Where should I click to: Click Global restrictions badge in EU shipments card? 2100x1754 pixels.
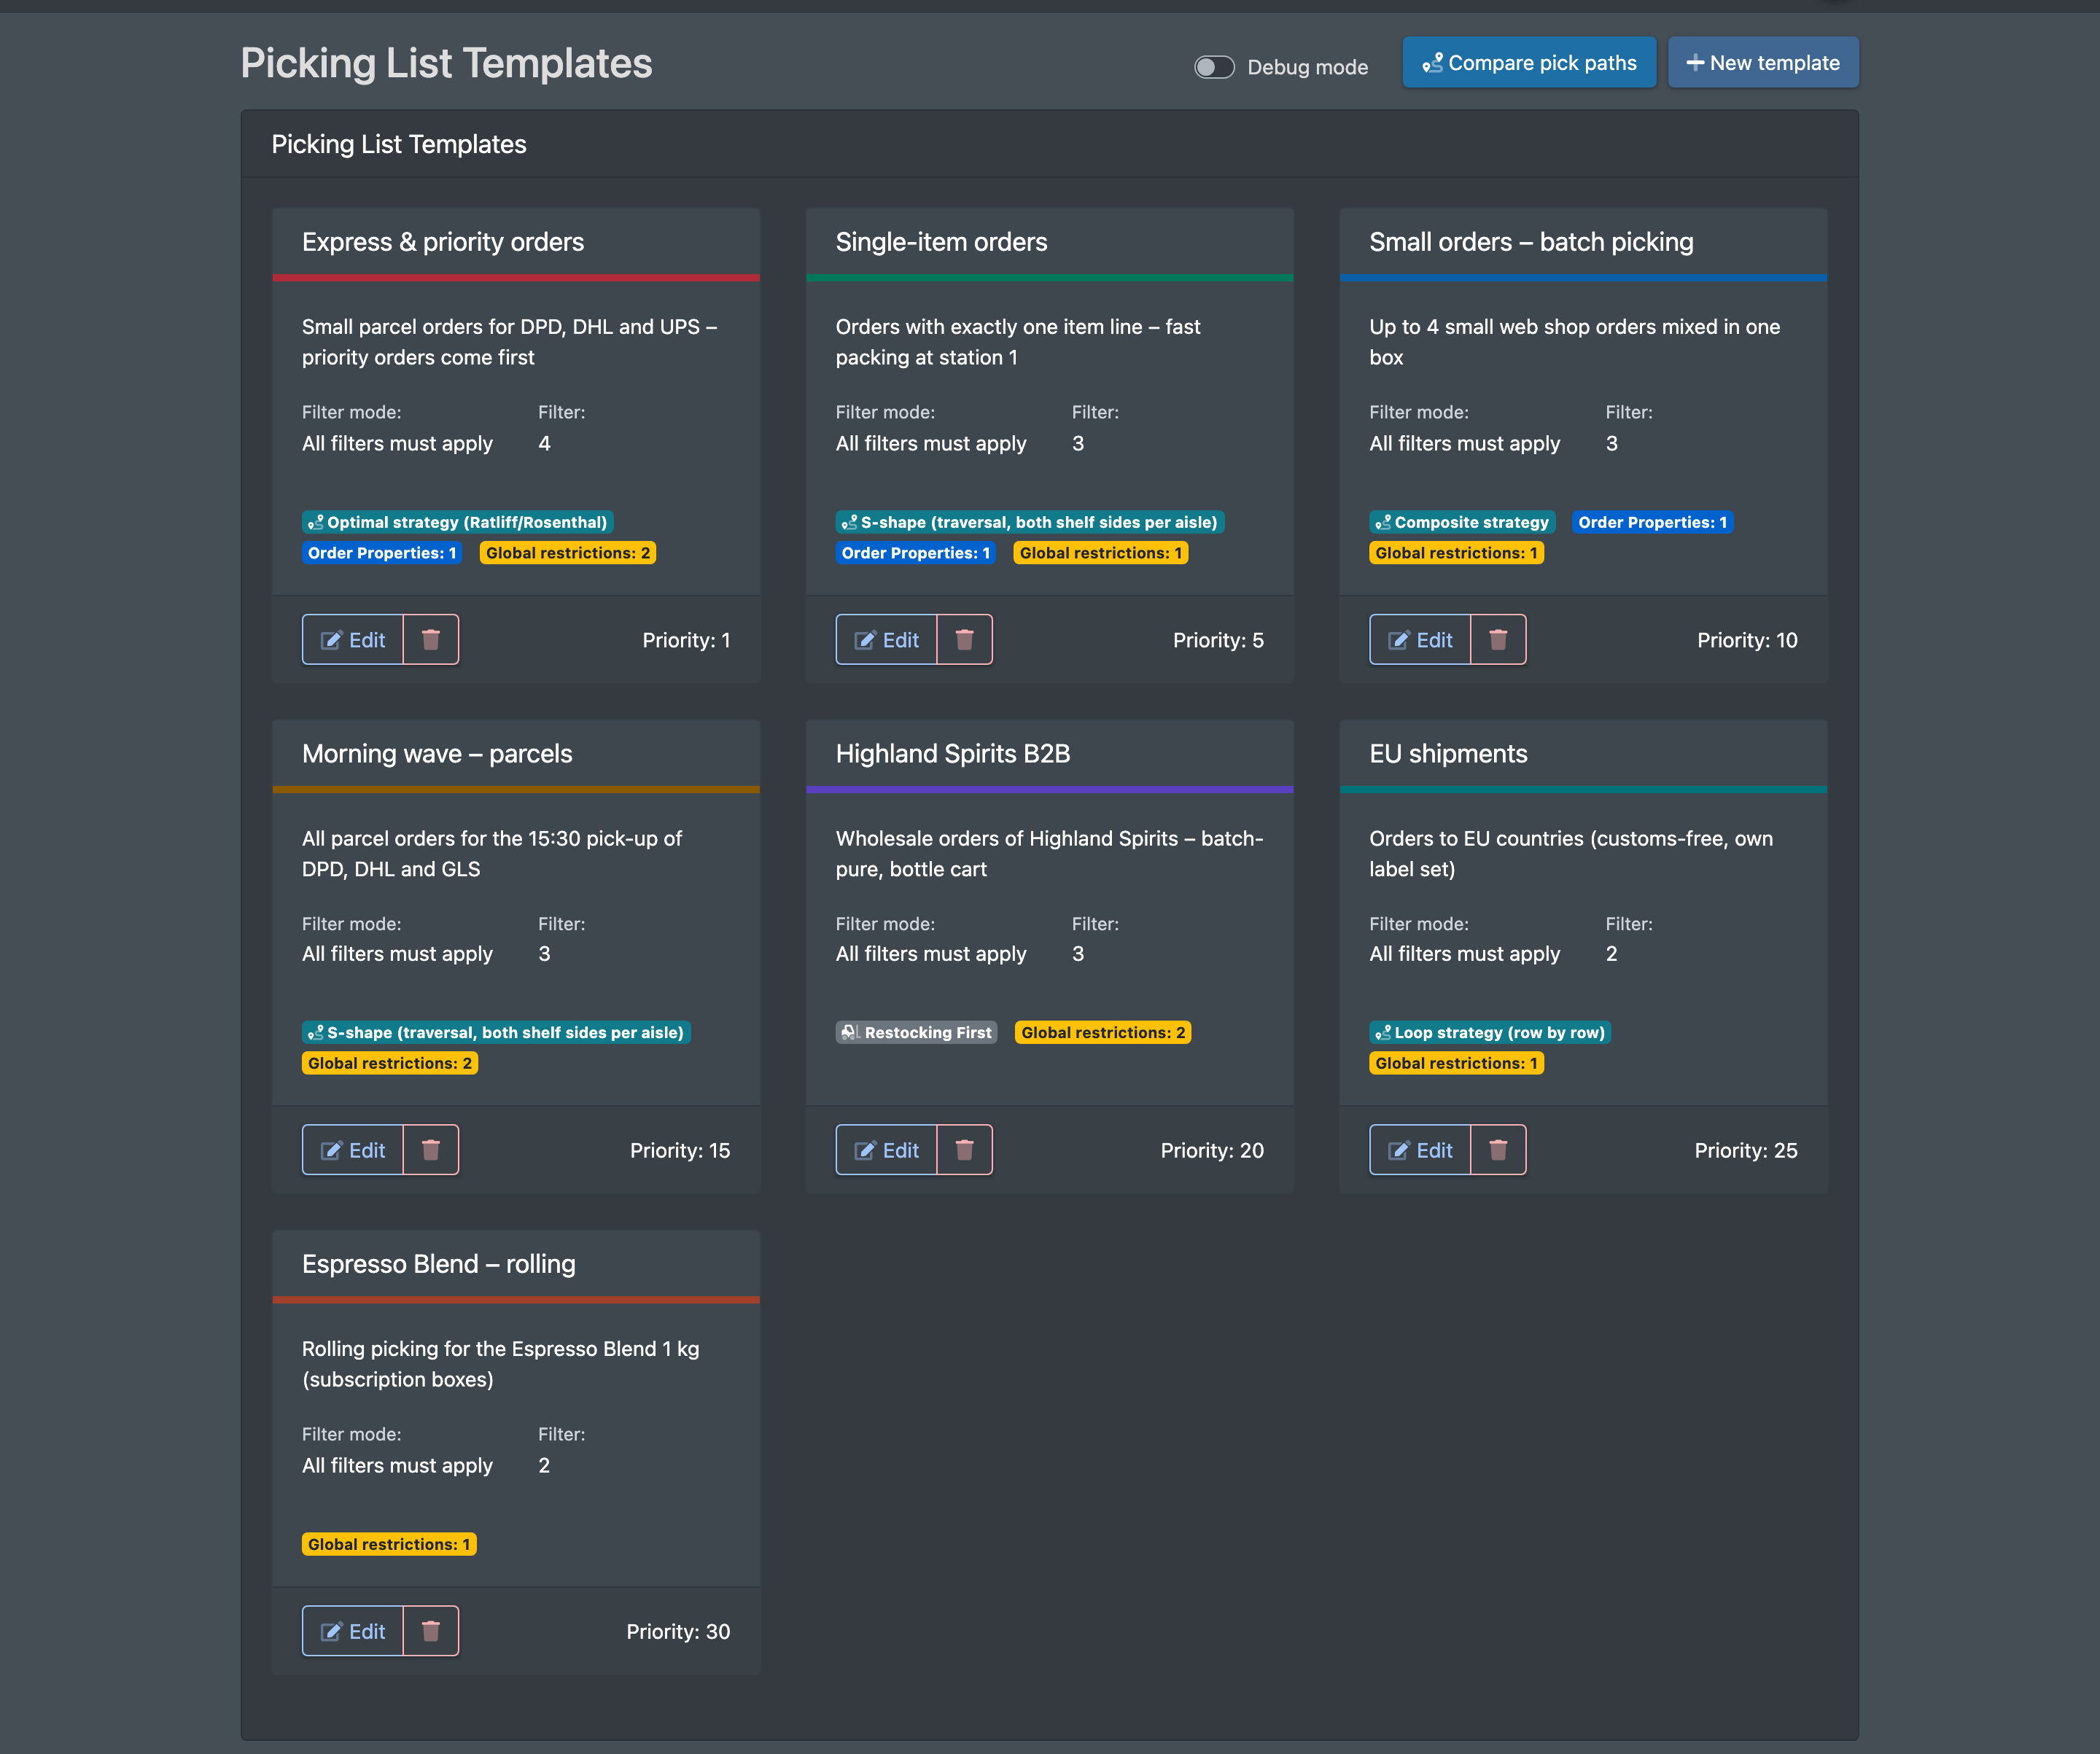click(x=1456, y=1063)
